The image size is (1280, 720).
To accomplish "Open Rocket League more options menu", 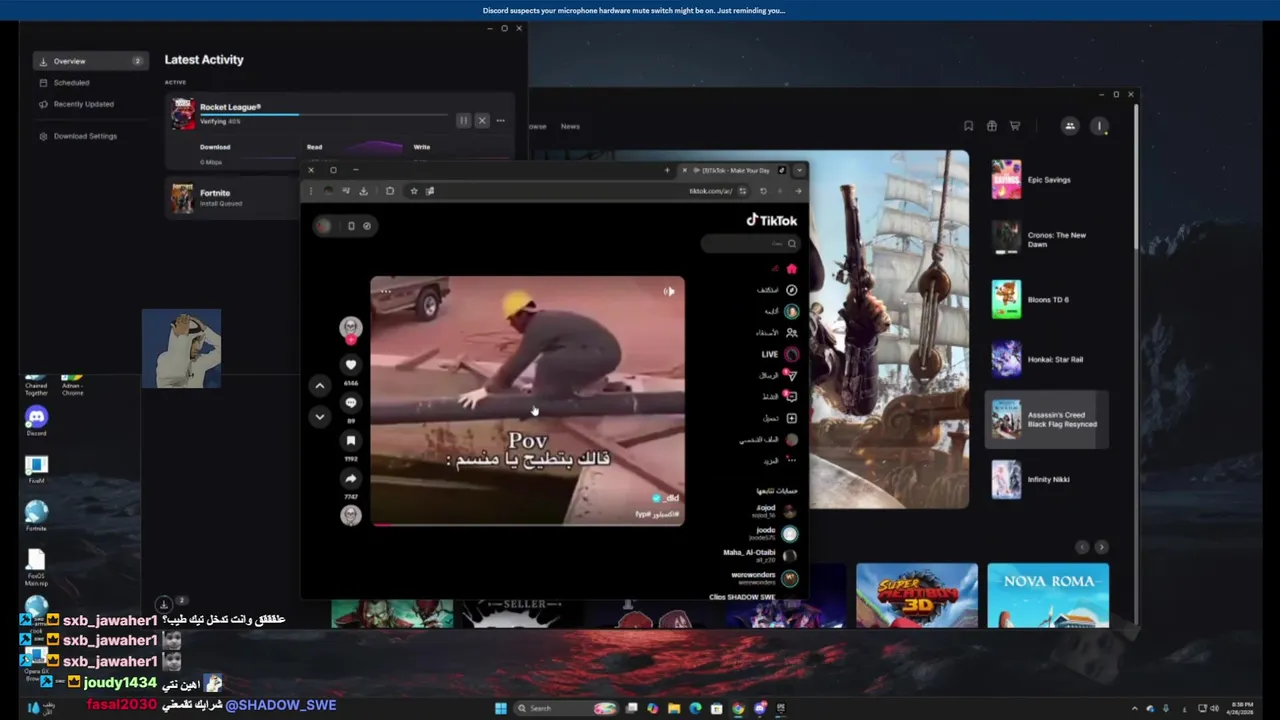I will point(500,120).
